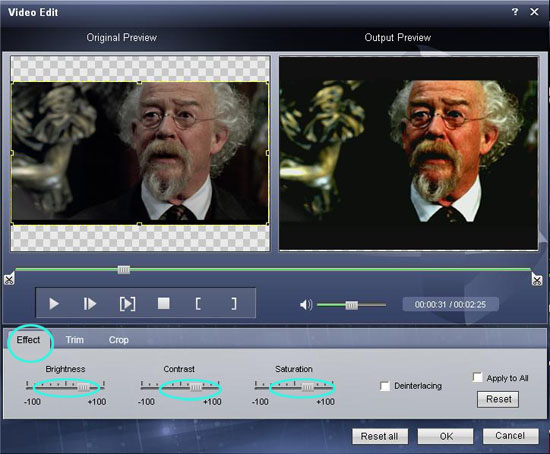Click the right-middle crop handle in Original Preview
Screen dimensions: 550x454
268,153
